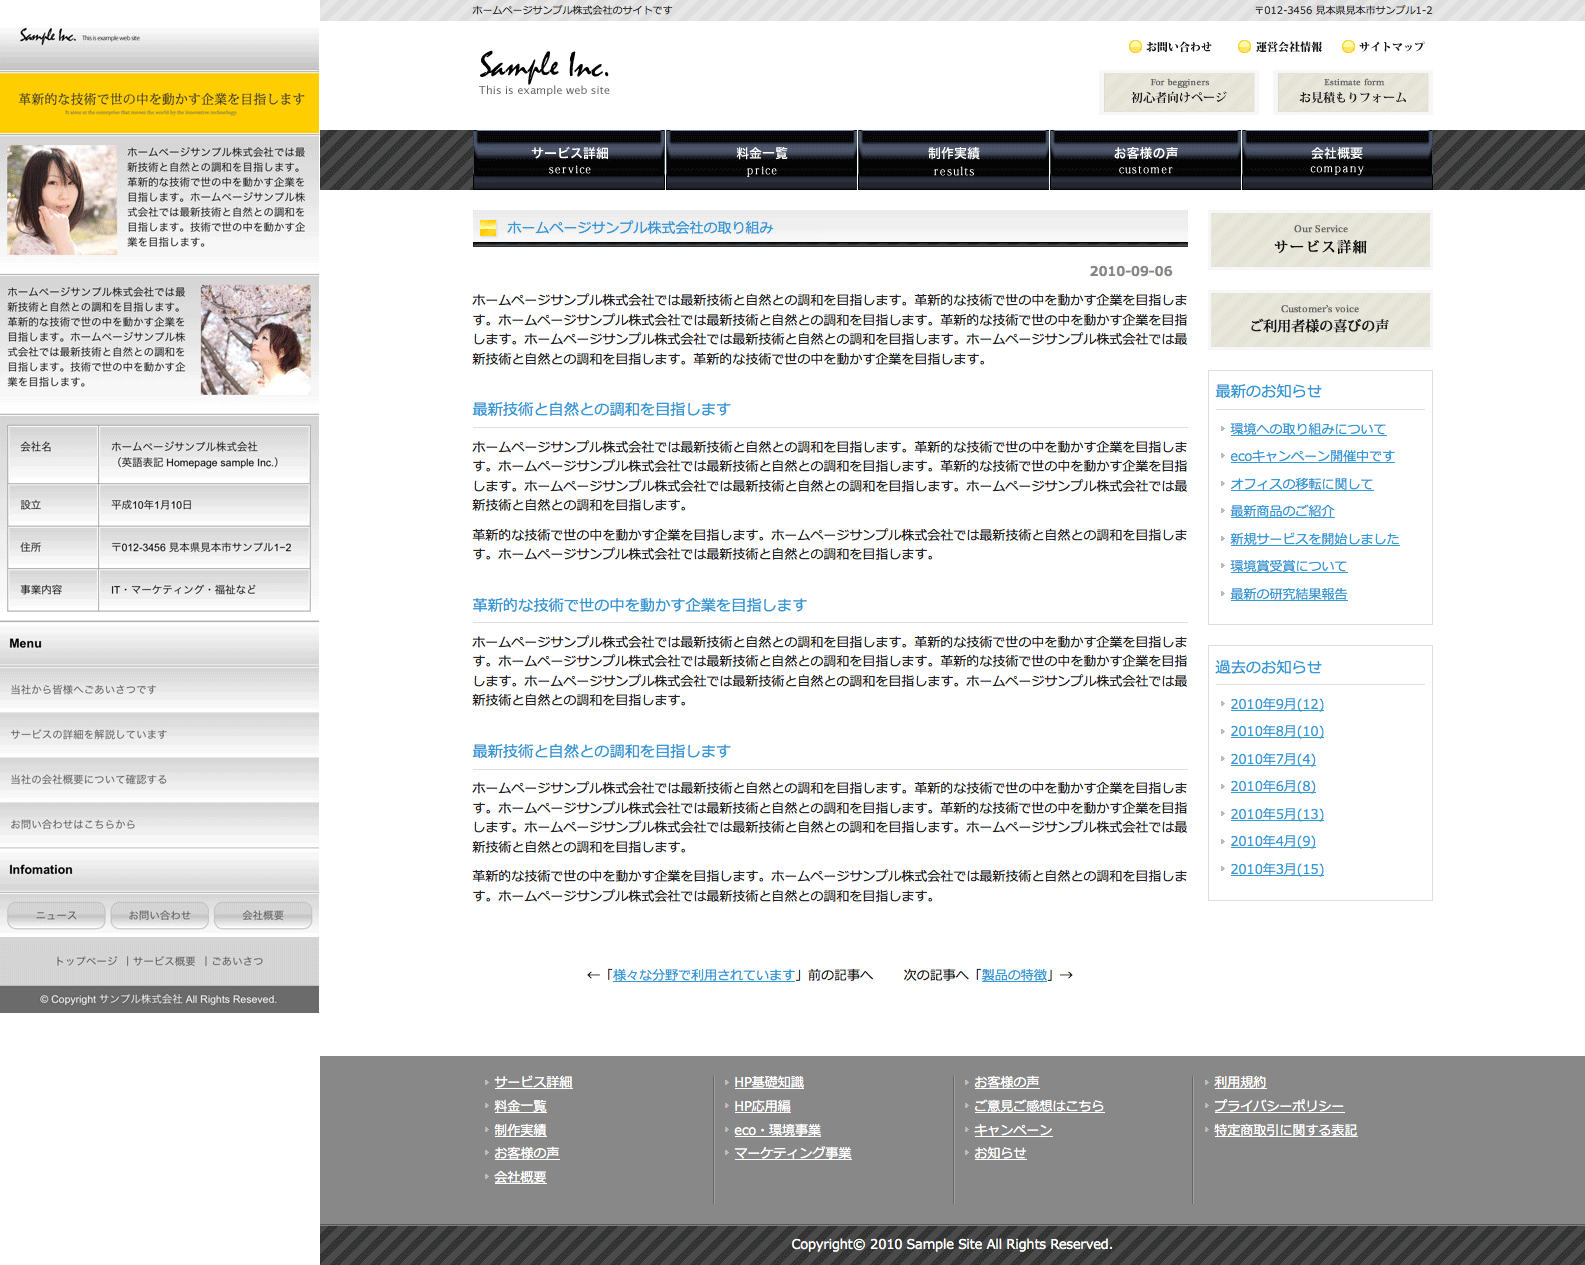Go to previous article 様々な分野で利用されています

704,975
